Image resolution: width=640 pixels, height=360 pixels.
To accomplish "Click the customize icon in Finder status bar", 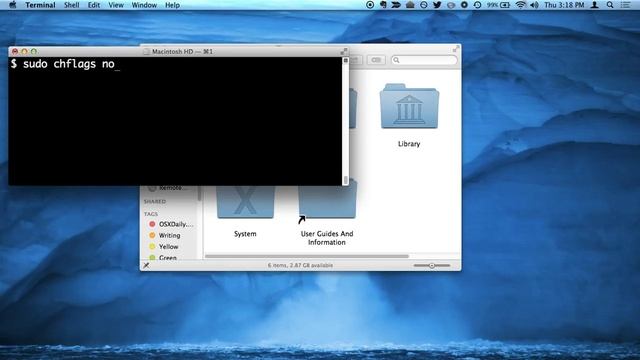I will tap(146, 265).
